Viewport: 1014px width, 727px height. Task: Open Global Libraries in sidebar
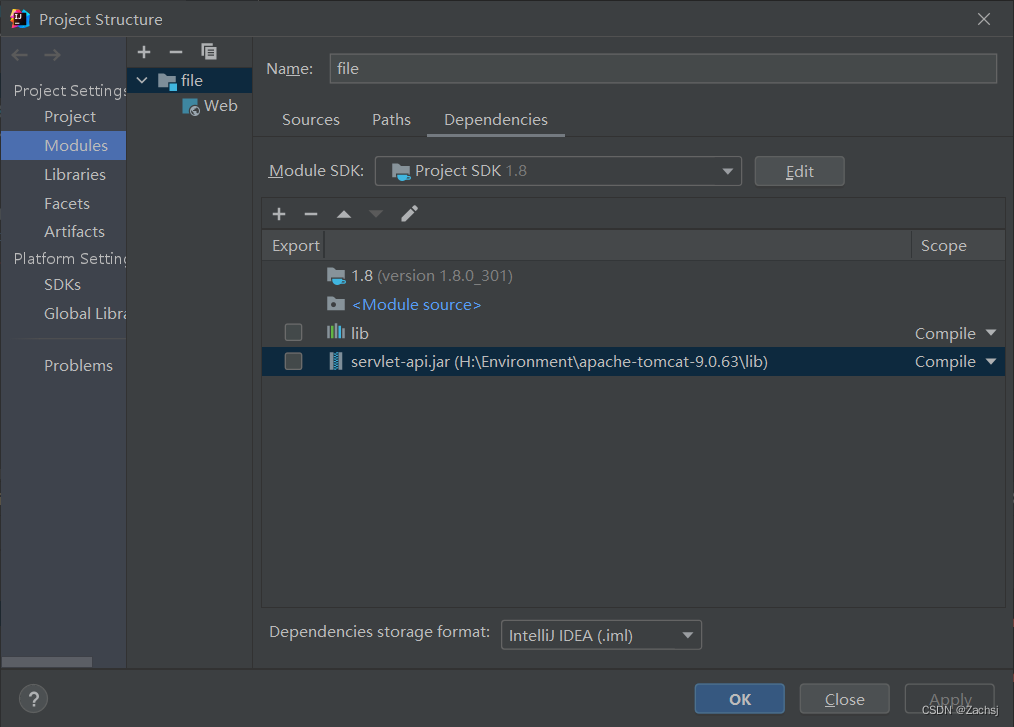point(85,314)
